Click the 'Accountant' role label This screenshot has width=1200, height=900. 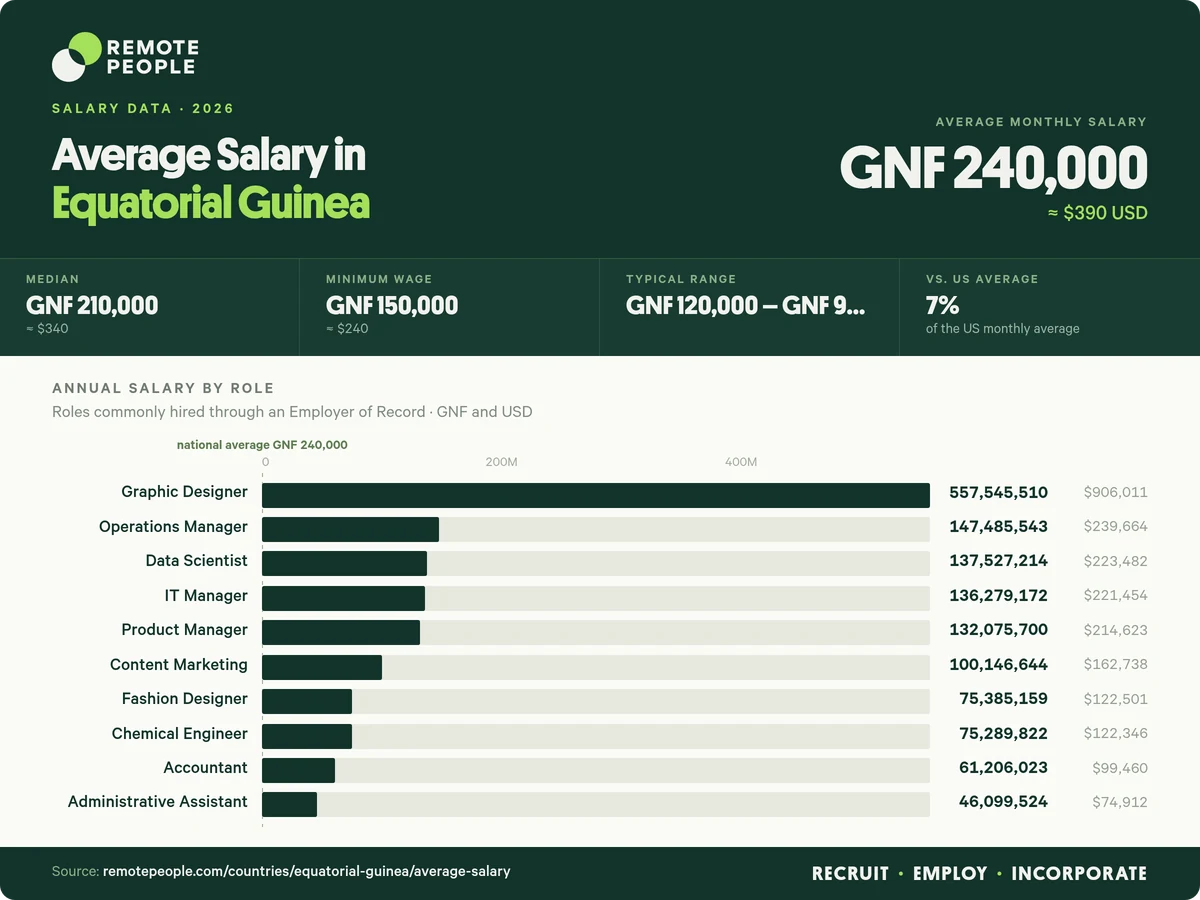coord(206,768)
